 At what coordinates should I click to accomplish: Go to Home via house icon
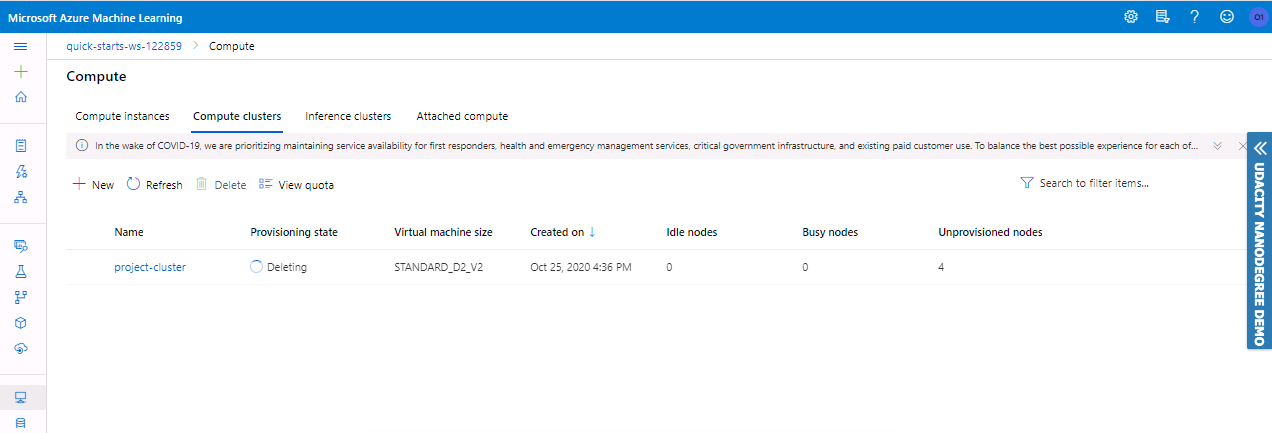(20, 97)
